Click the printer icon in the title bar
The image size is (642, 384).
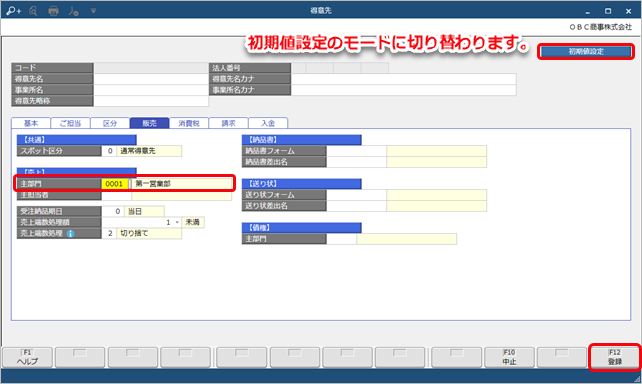[x=53, y=11]
